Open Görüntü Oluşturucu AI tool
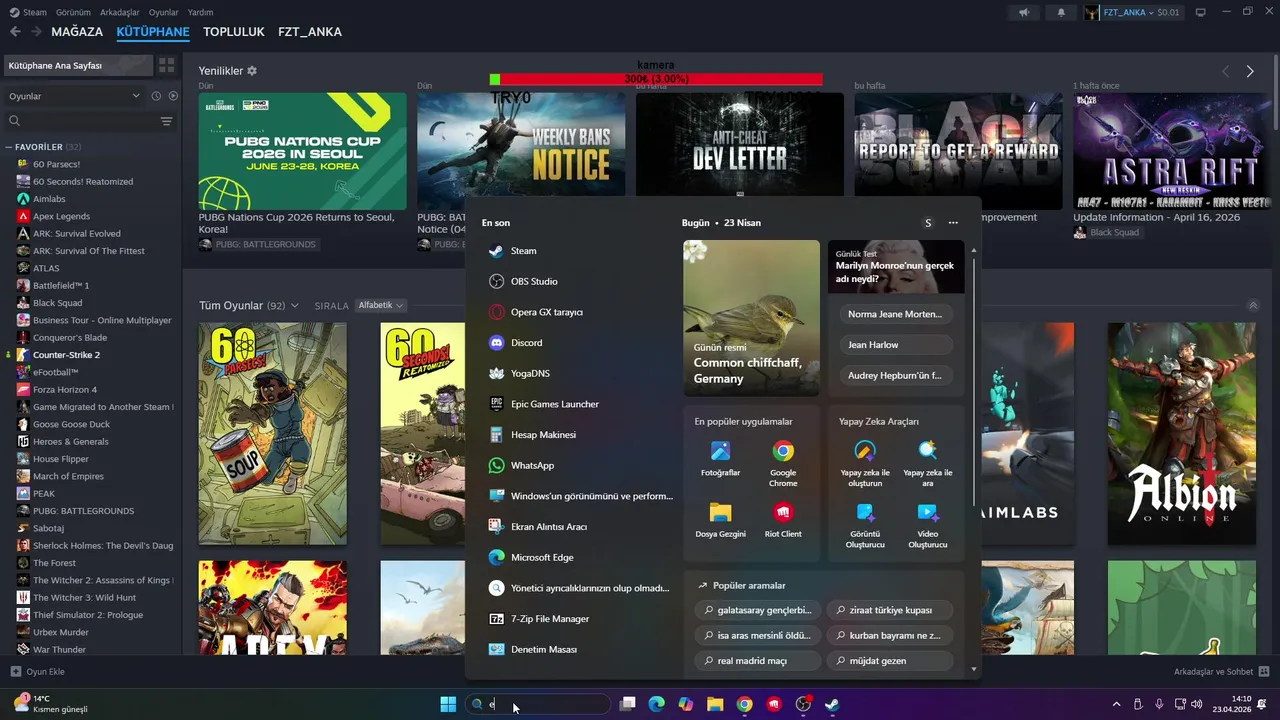The image size is (1280, 720). click(x=865, y=525)
